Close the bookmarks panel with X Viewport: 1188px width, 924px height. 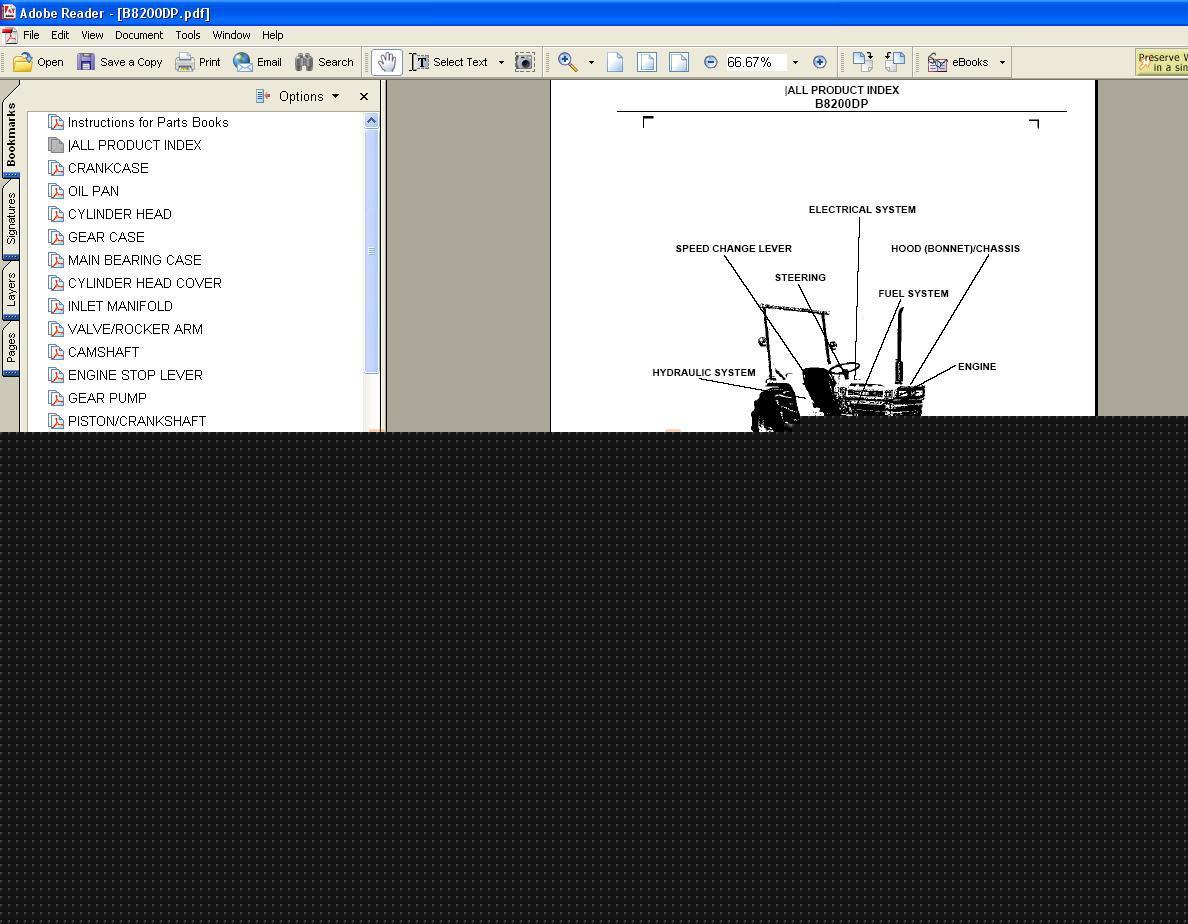click(364, 96)
